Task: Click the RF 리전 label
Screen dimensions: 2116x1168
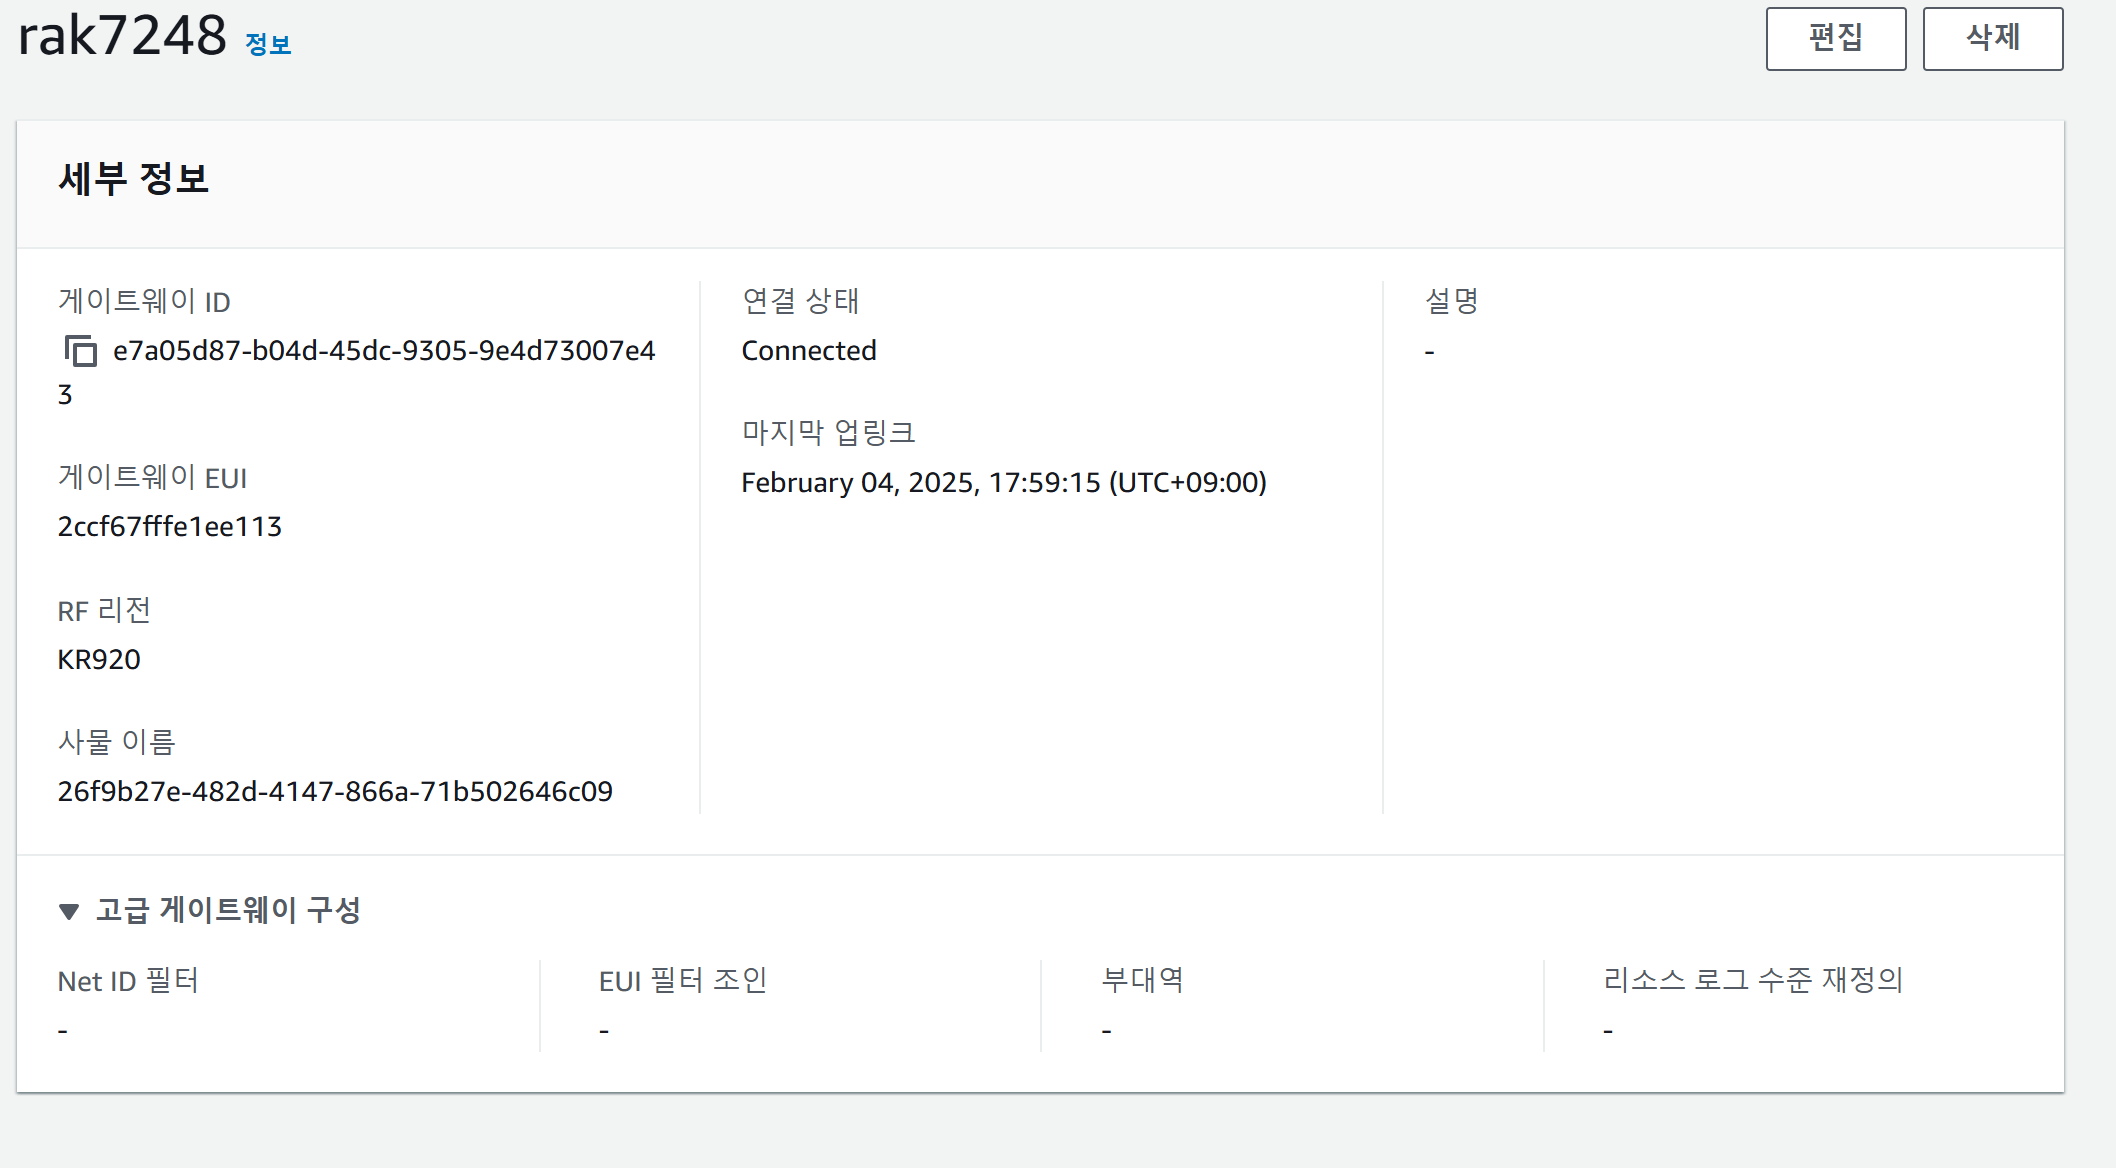Action: point(104,610)
